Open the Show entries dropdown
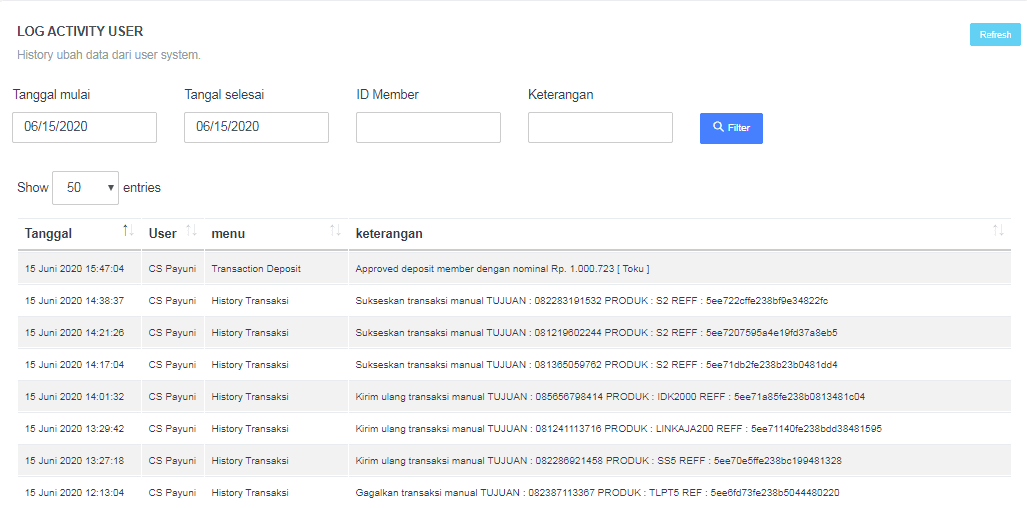 tap(85, 187)
